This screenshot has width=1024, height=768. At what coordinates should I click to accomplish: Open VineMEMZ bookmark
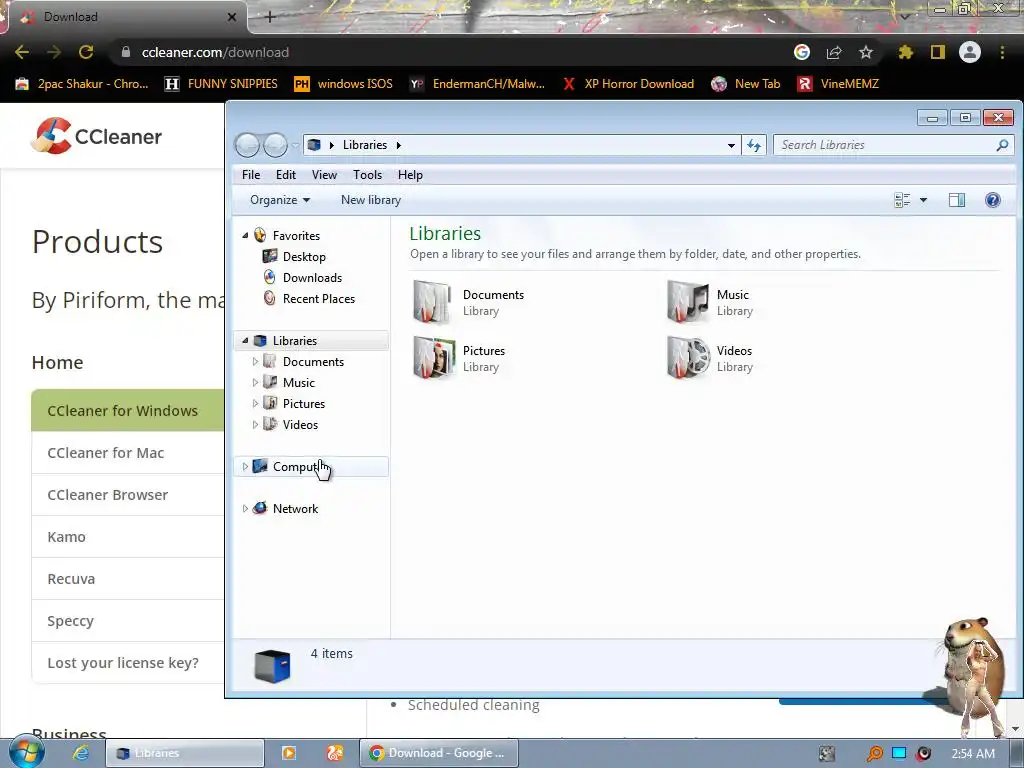(839, 84)
